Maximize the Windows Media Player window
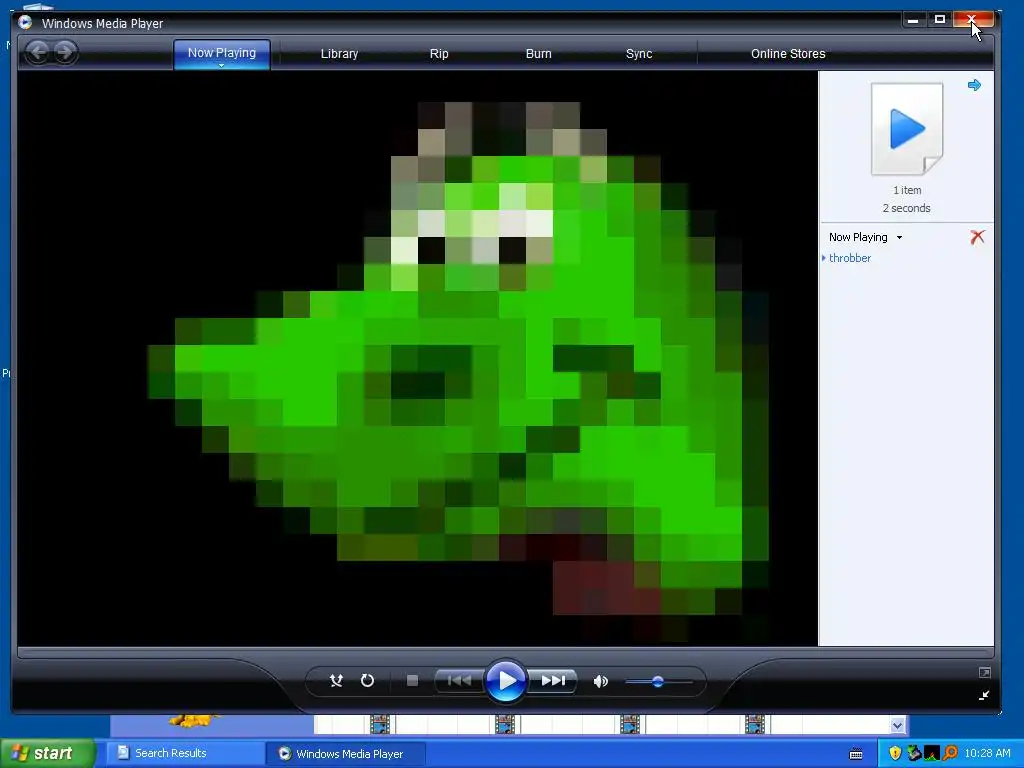The width and height of the screenshot is (1024, 768). pyautogui.click(x=940, y=20)
